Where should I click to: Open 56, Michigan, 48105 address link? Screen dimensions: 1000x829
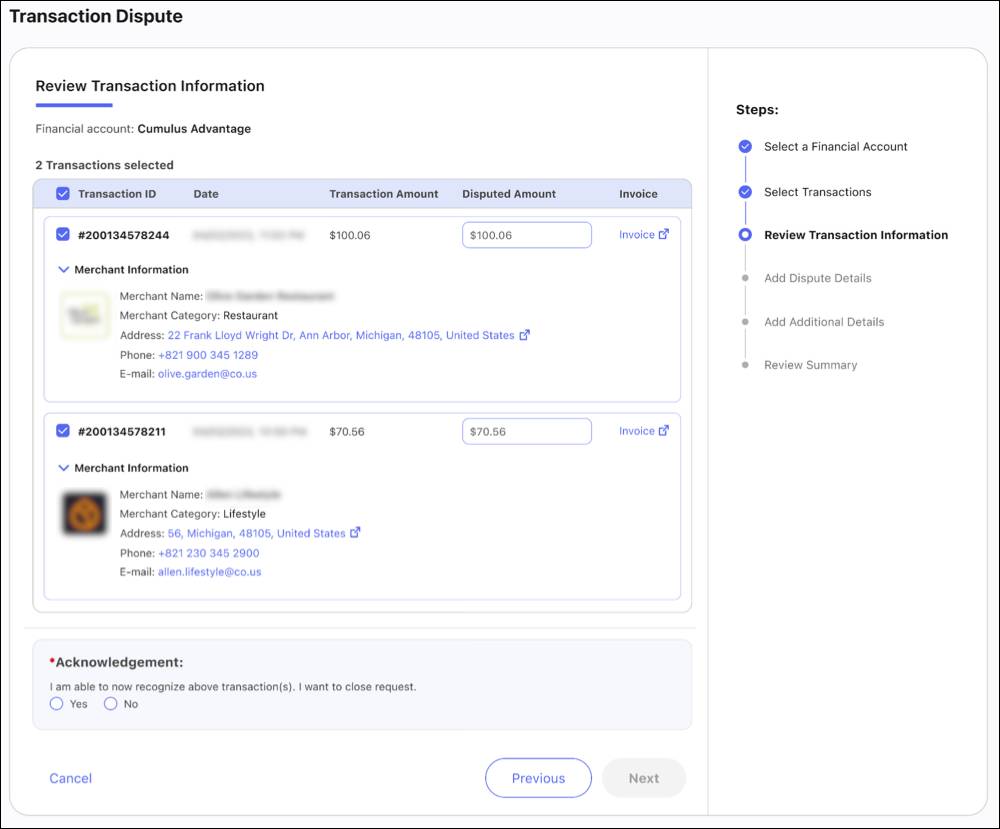point(256,534)
